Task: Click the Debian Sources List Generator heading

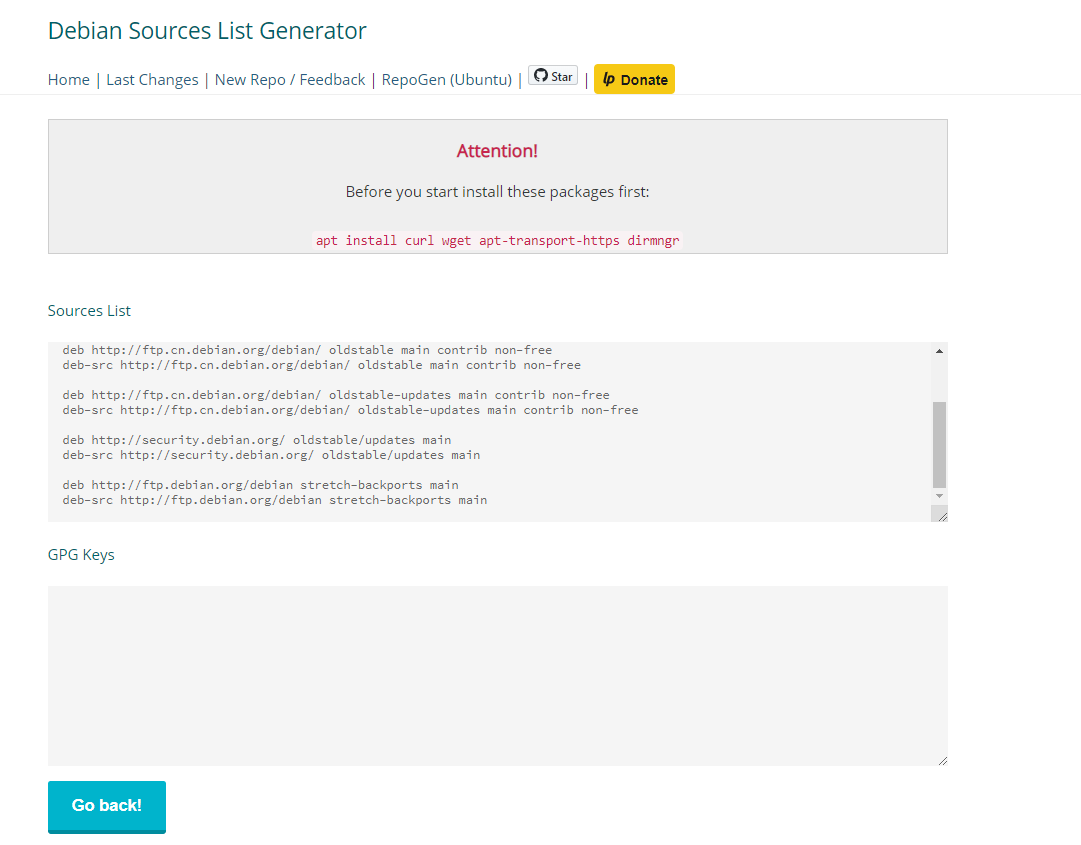Action: [207, 31]
